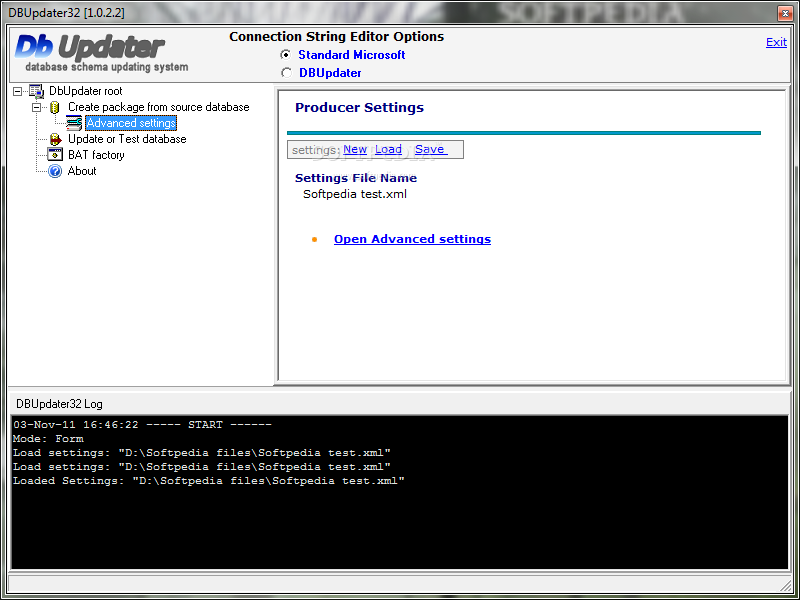Select the DBUpdater radio button
800x600 pixels.
click(x=286, y=73)
